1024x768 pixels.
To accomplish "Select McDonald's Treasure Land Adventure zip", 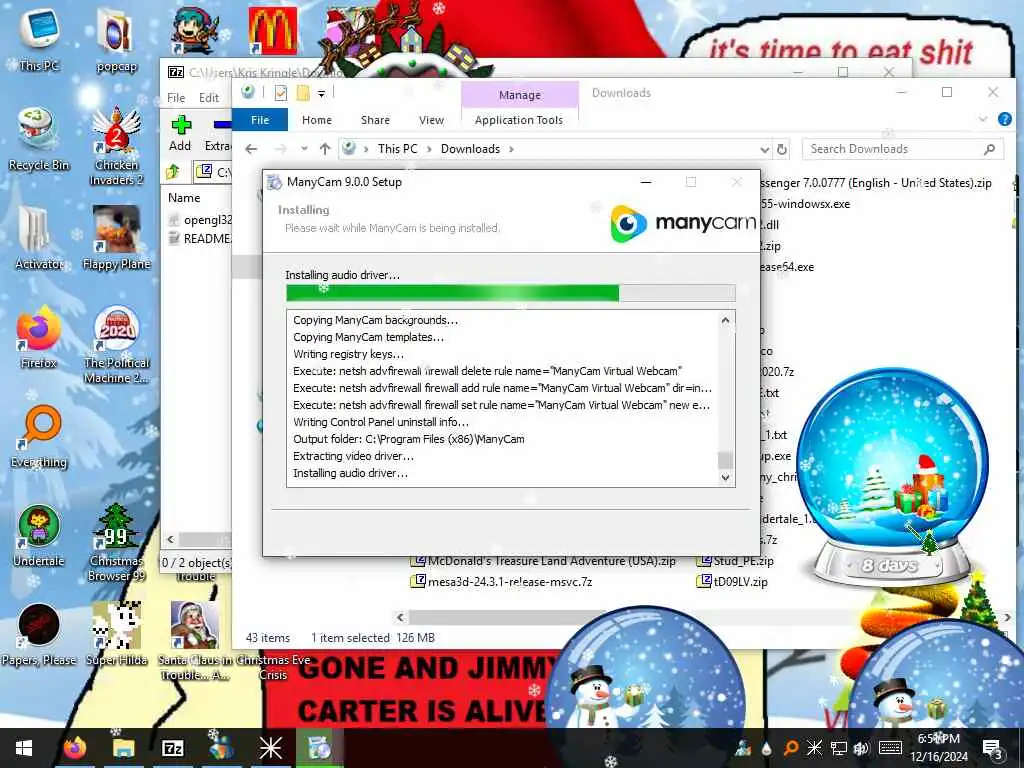I will click(543, 561).
